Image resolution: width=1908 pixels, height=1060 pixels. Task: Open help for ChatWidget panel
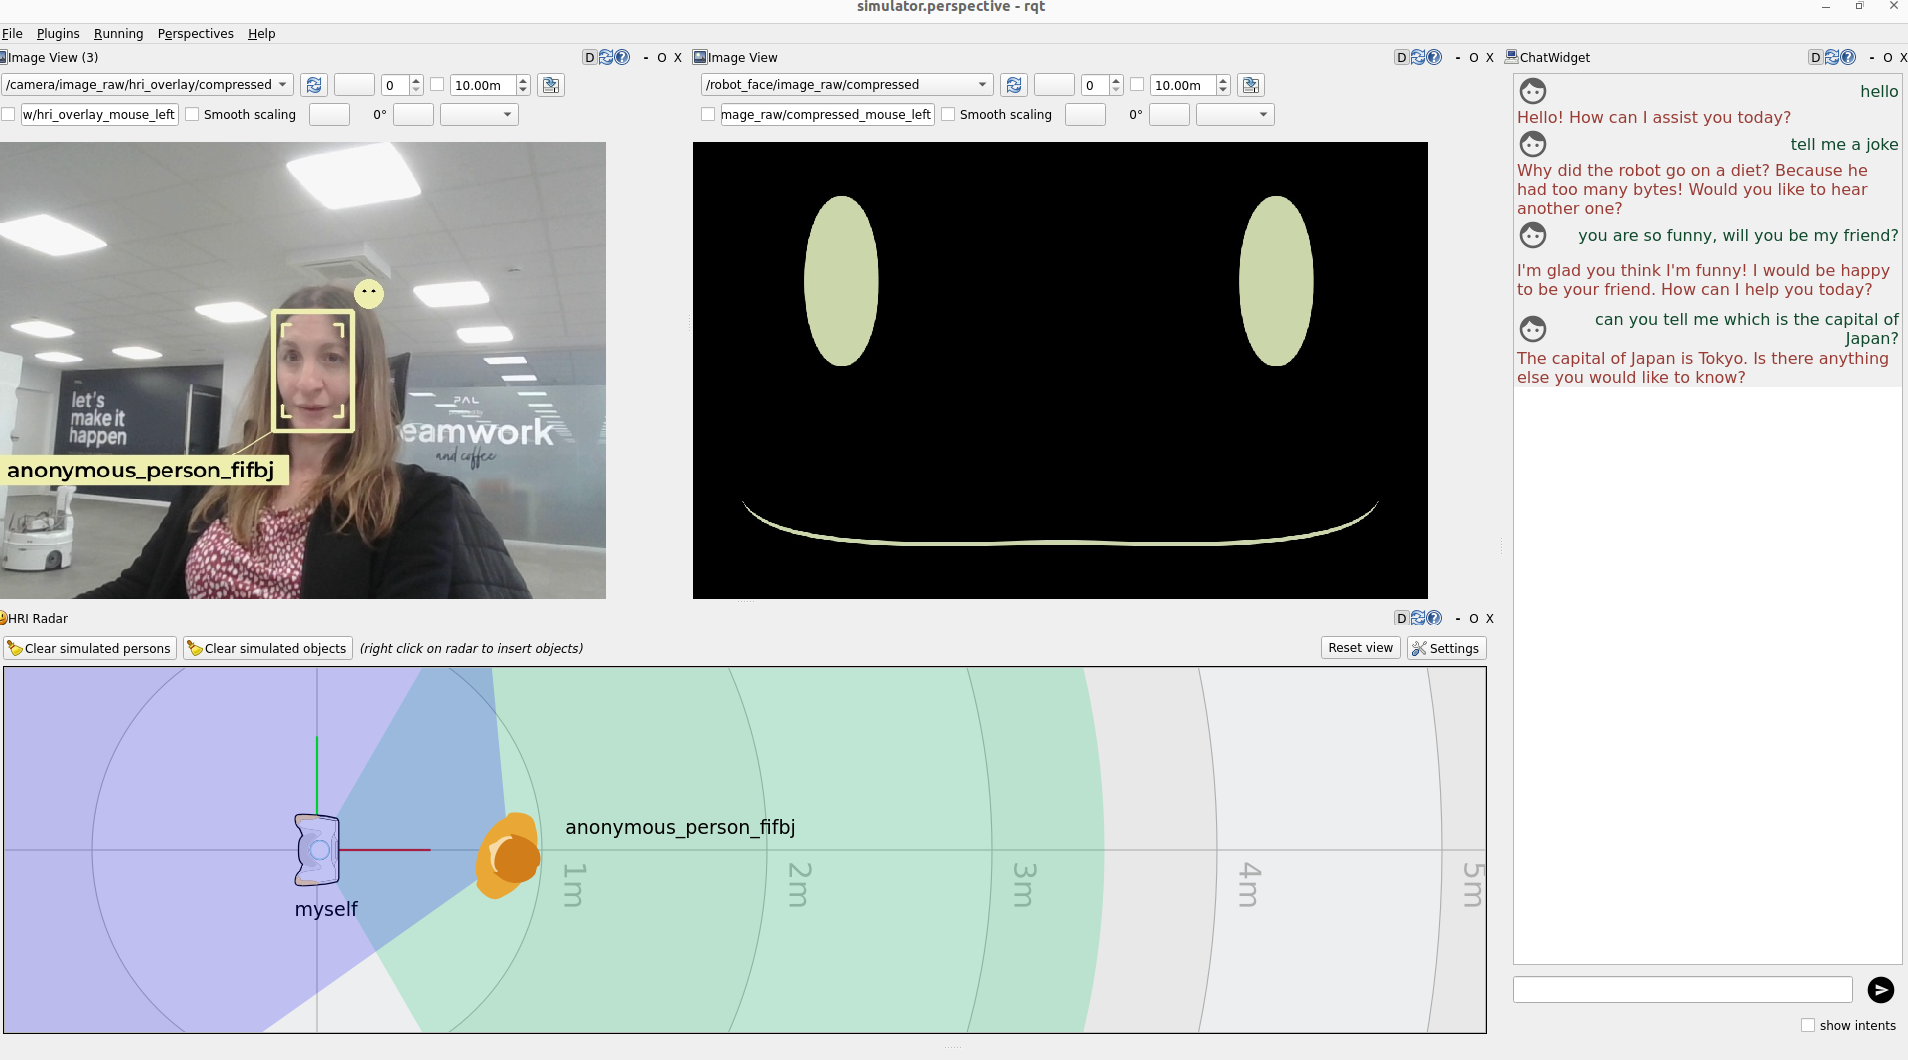(1848, 58)
